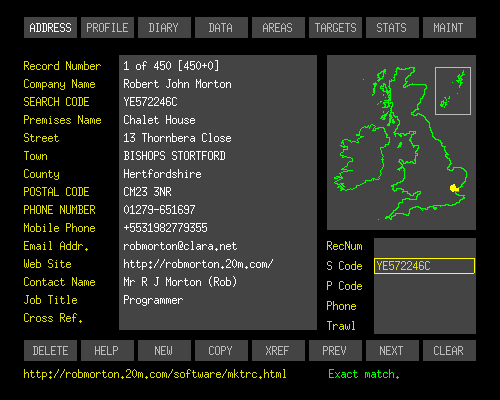This screenshot has width=500, height=400.
Task: Click the CLEAR button
Action: [x=449, y=350]
